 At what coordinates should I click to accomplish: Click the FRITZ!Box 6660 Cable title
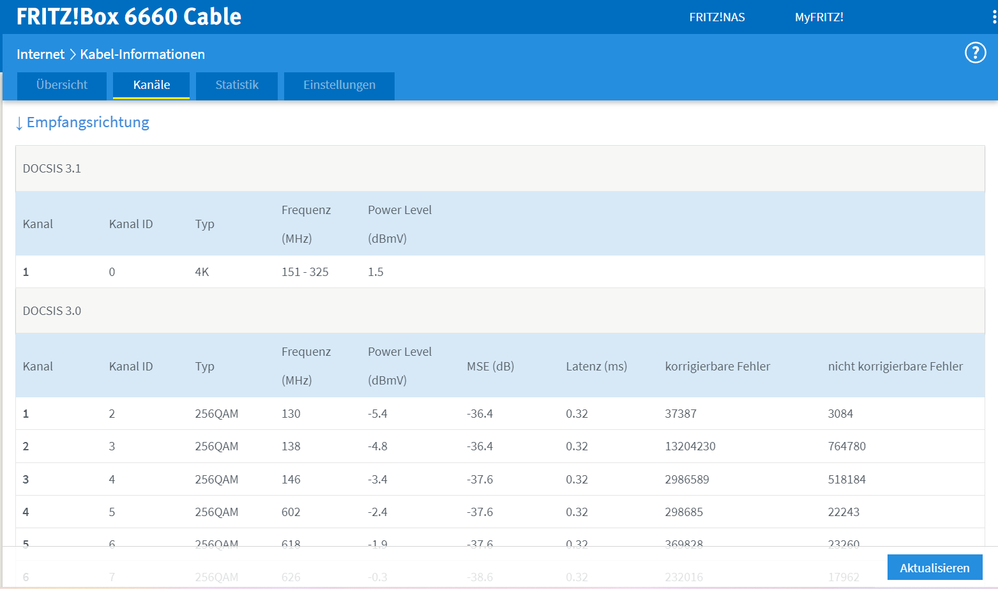(129, 17)
